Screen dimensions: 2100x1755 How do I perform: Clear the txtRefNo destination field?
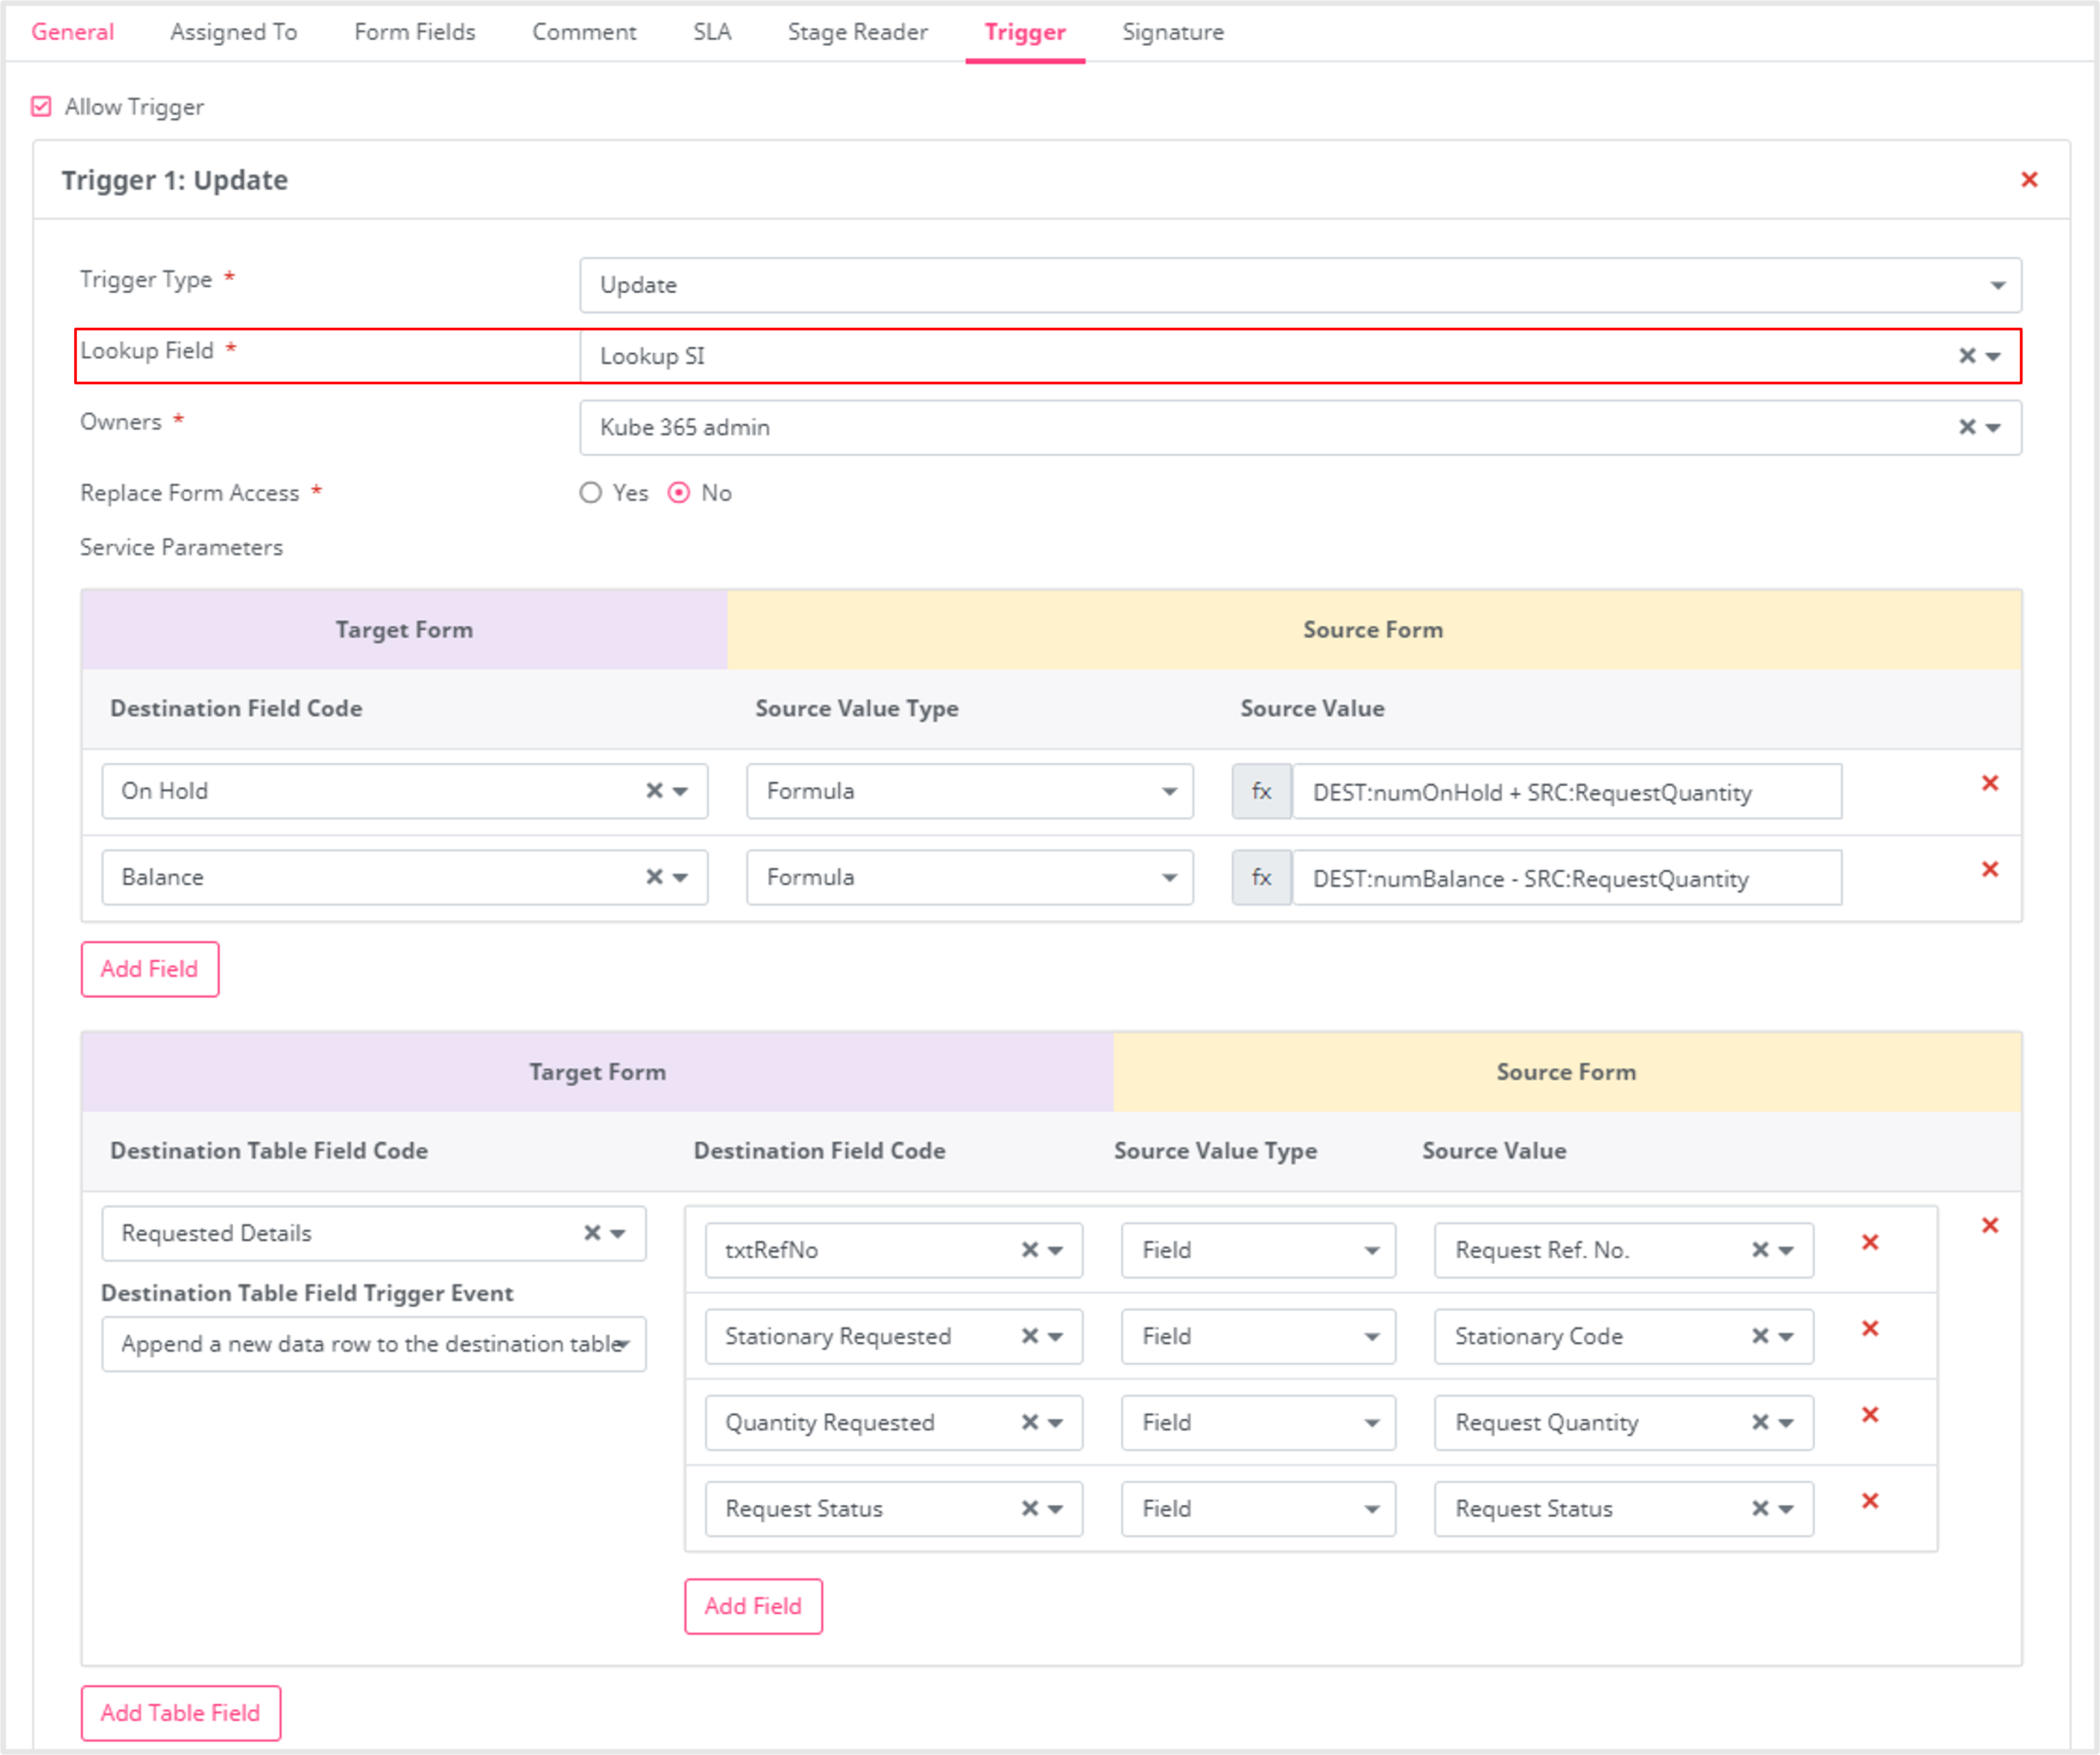click(x=1029, y=1250)
